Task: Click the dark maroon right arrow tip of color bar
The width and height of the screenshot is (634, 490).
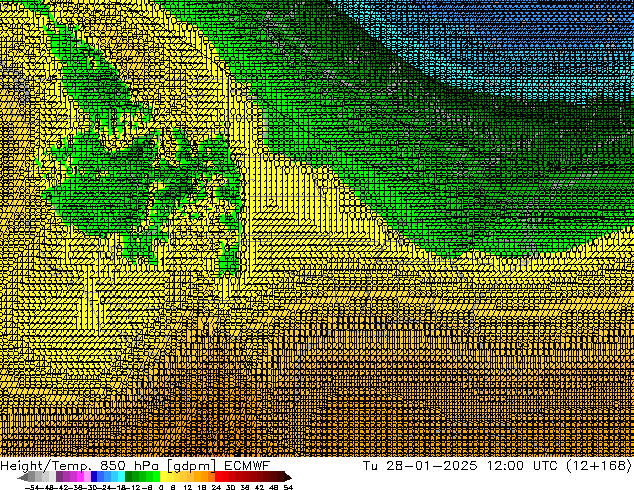Action: pyautogui.click(x=288, y=477)
